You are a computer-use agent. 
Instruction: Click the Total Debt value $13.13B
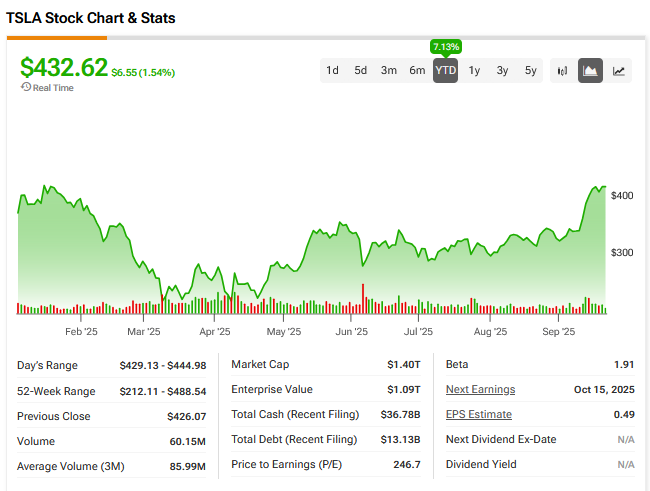pyautogui.click(x=400, y=439)
